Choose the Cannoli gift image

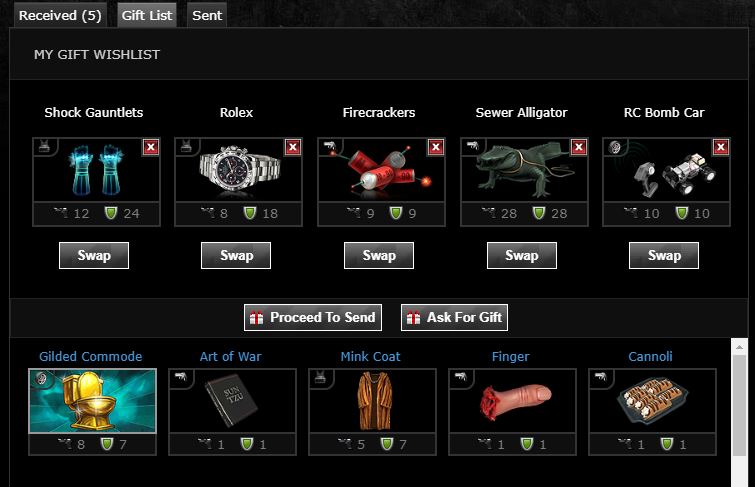[652, 401]
